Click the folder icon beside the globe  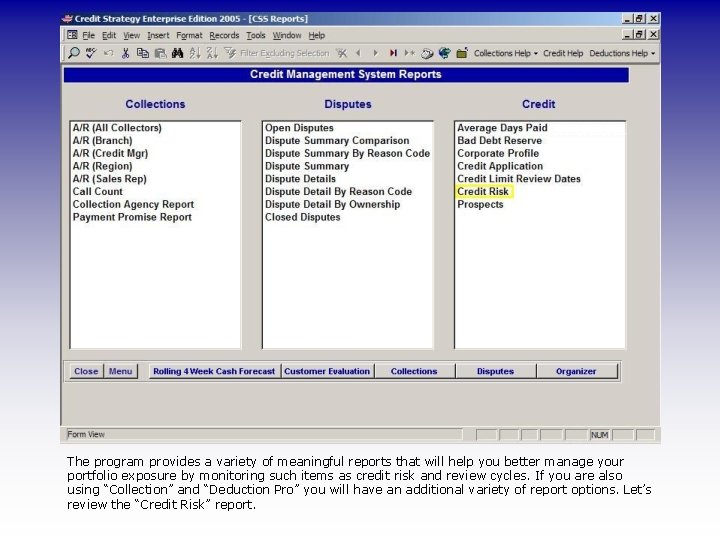tap(462, 53)
